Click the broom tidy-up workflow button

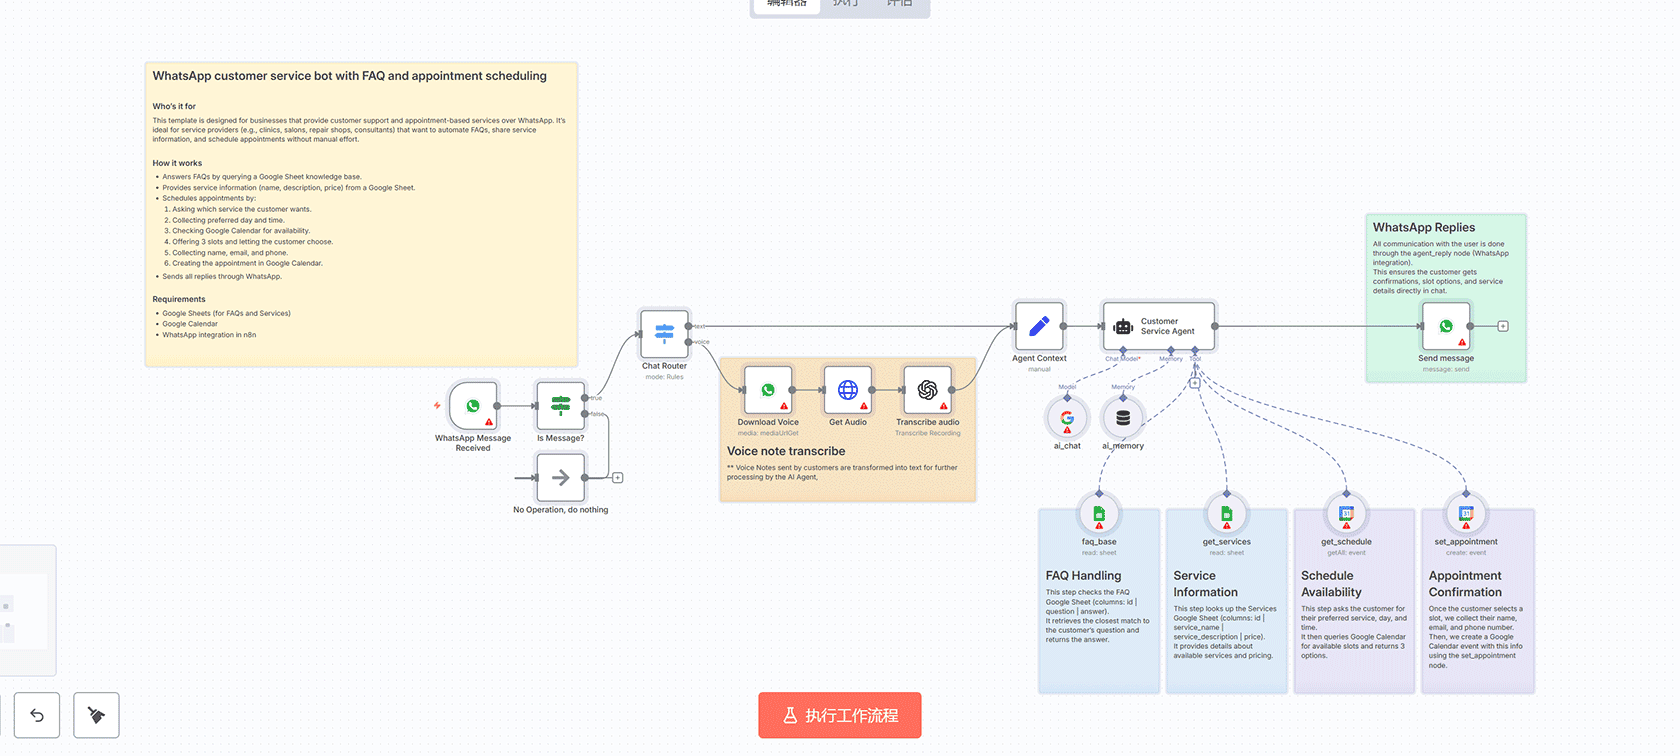(x=96, y=715)
